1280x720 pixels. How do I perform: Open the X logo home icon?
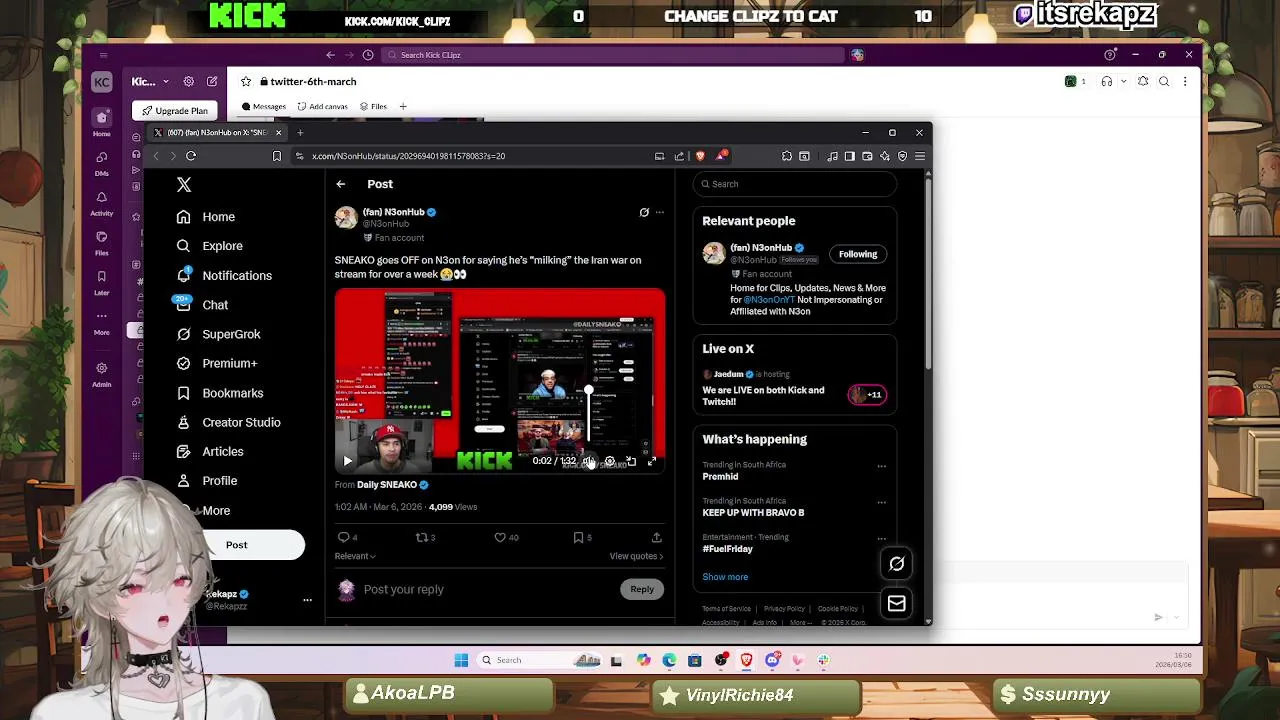184,185
